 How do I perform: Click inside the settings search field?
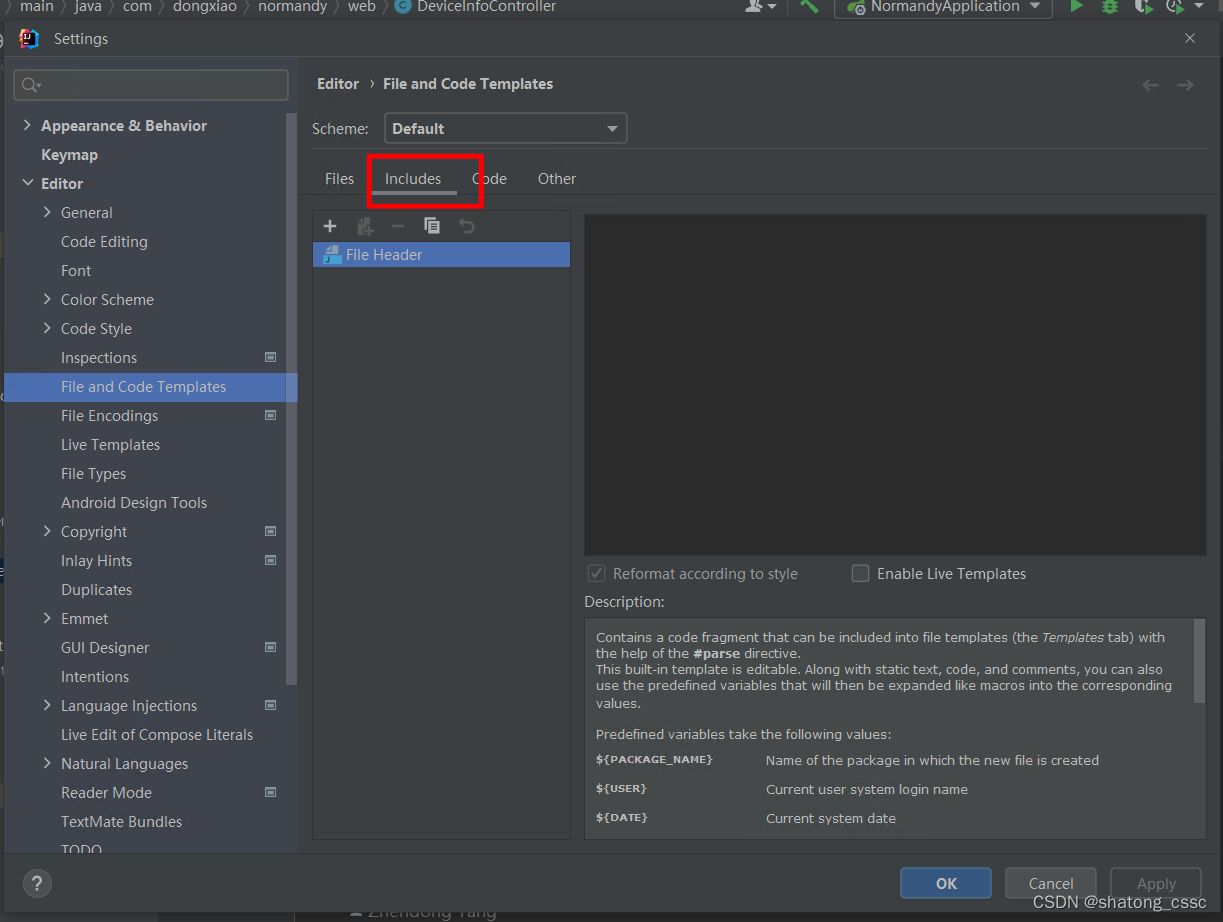pyautogui.click(x=151, y=85)
